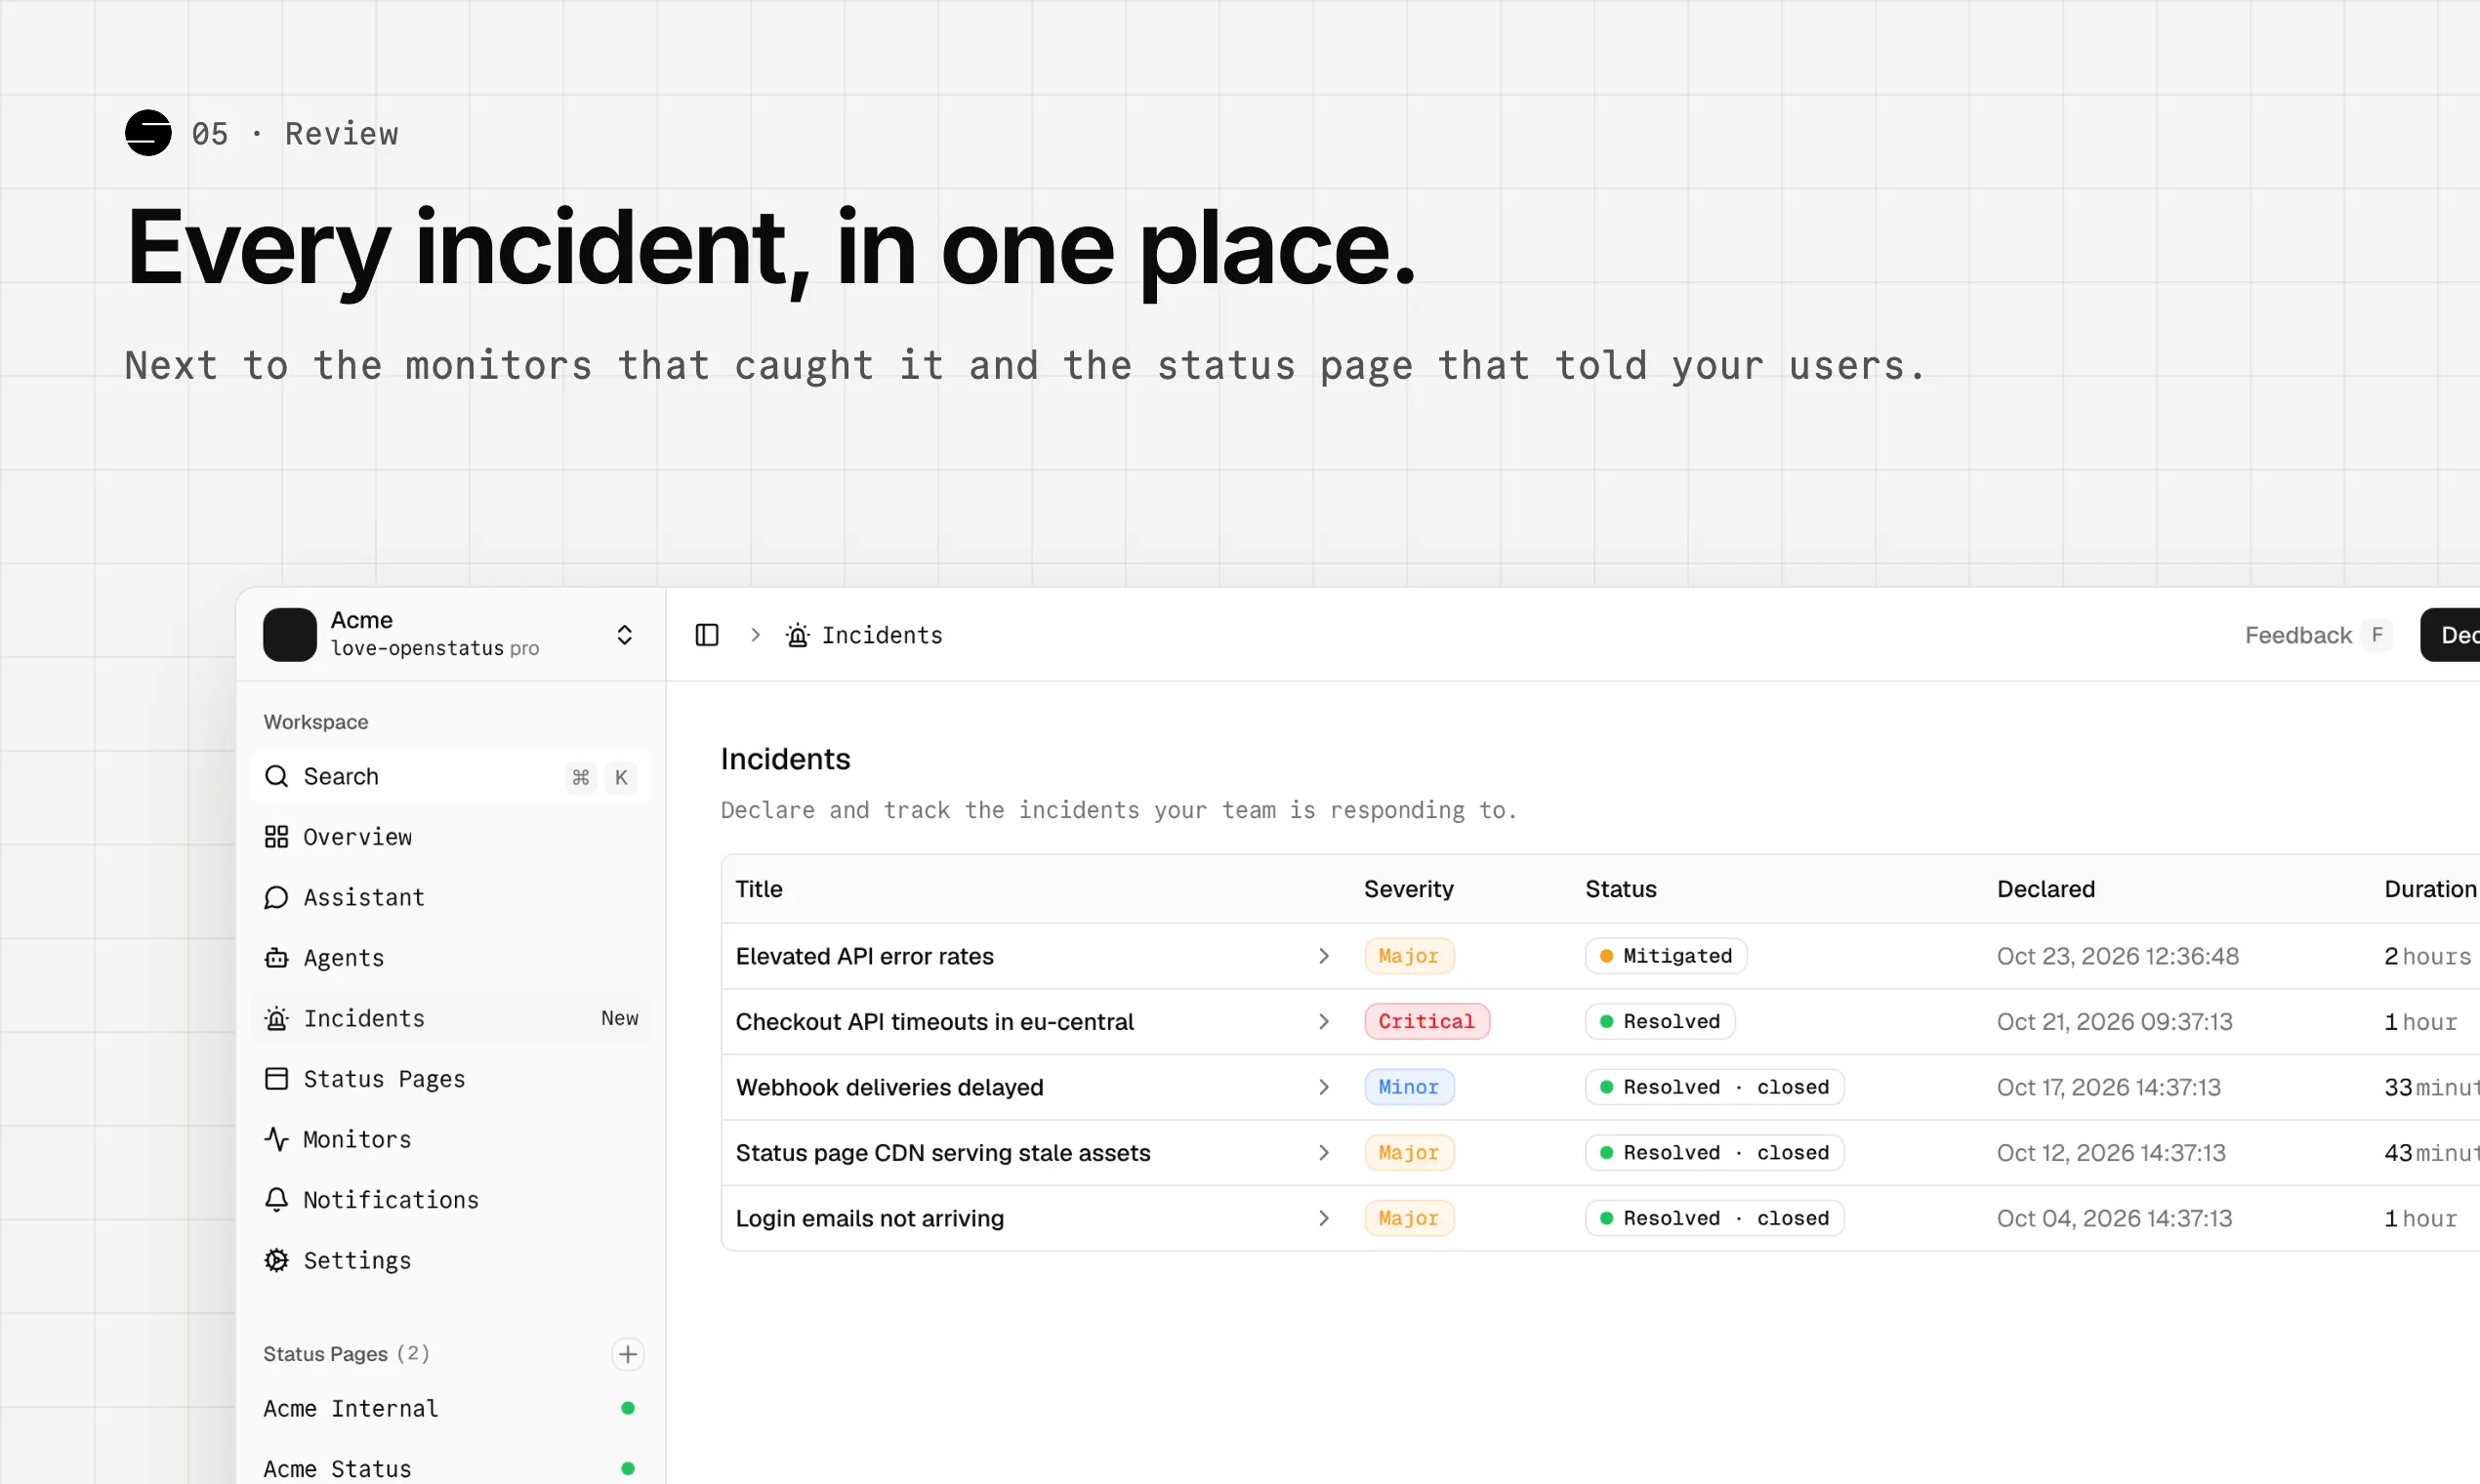Image resolution: width=2480 pixels, height=1484 pixels.
Task: Click the Notifications bell icon
Action: 276,1200
